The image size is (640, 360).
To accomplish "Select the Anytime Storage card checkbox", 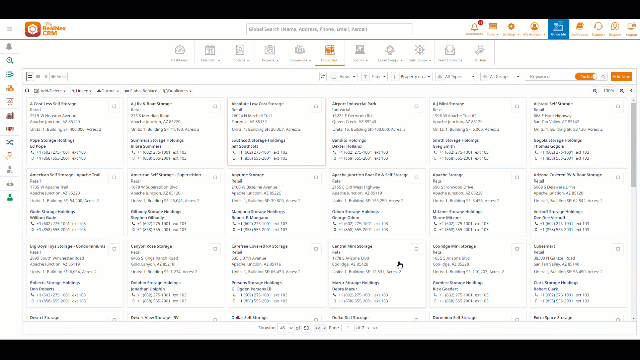I will pos(316,178).
